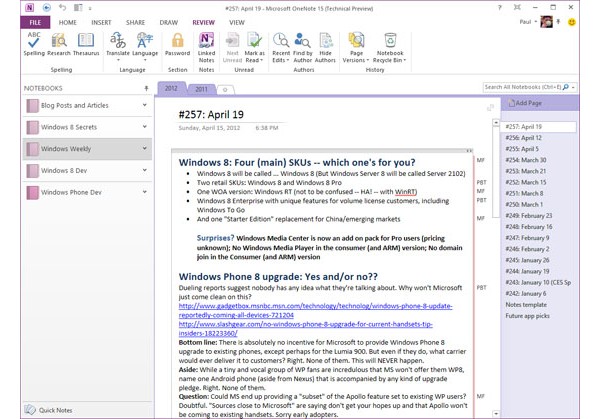Toggle Hide Authors
This screenshot has width=600, height=419.
pyautogui.click(x=325, y=47)
